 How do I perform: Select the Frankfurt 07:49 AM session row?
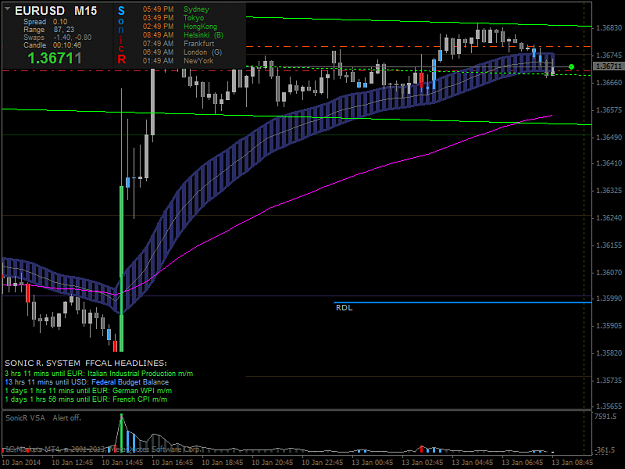click(178, 44)
